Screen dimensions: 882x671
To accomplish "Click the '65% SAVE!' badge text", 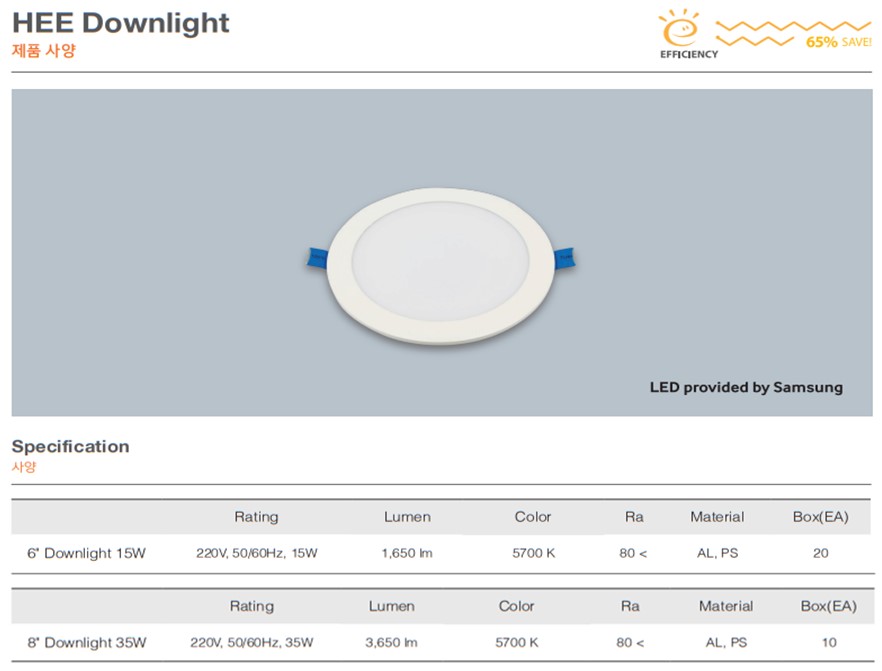I will [839, 42].
